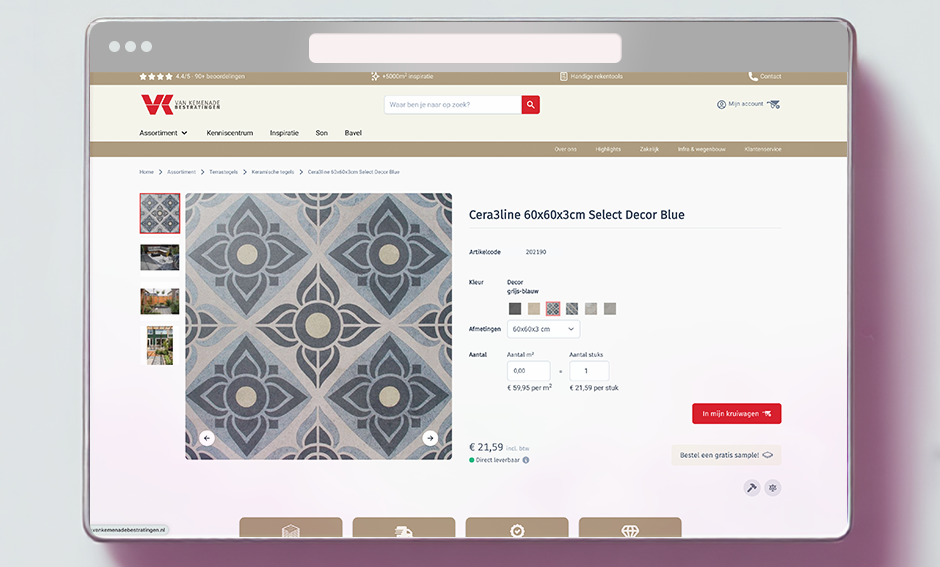
Task: Select the second product thumbnail image
Action: tap(160, 257)
